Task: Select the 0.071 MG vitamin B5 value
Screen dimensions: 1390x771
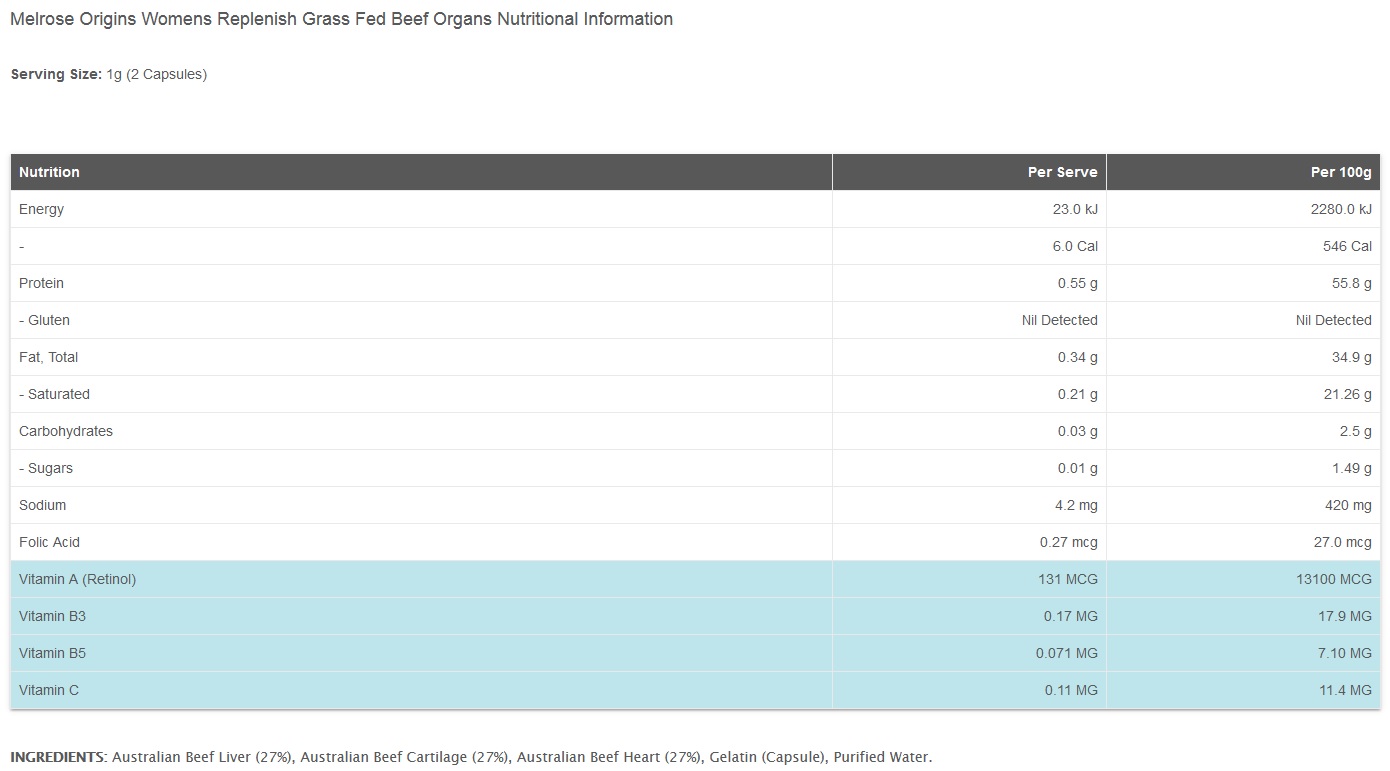Action: 1067,653
